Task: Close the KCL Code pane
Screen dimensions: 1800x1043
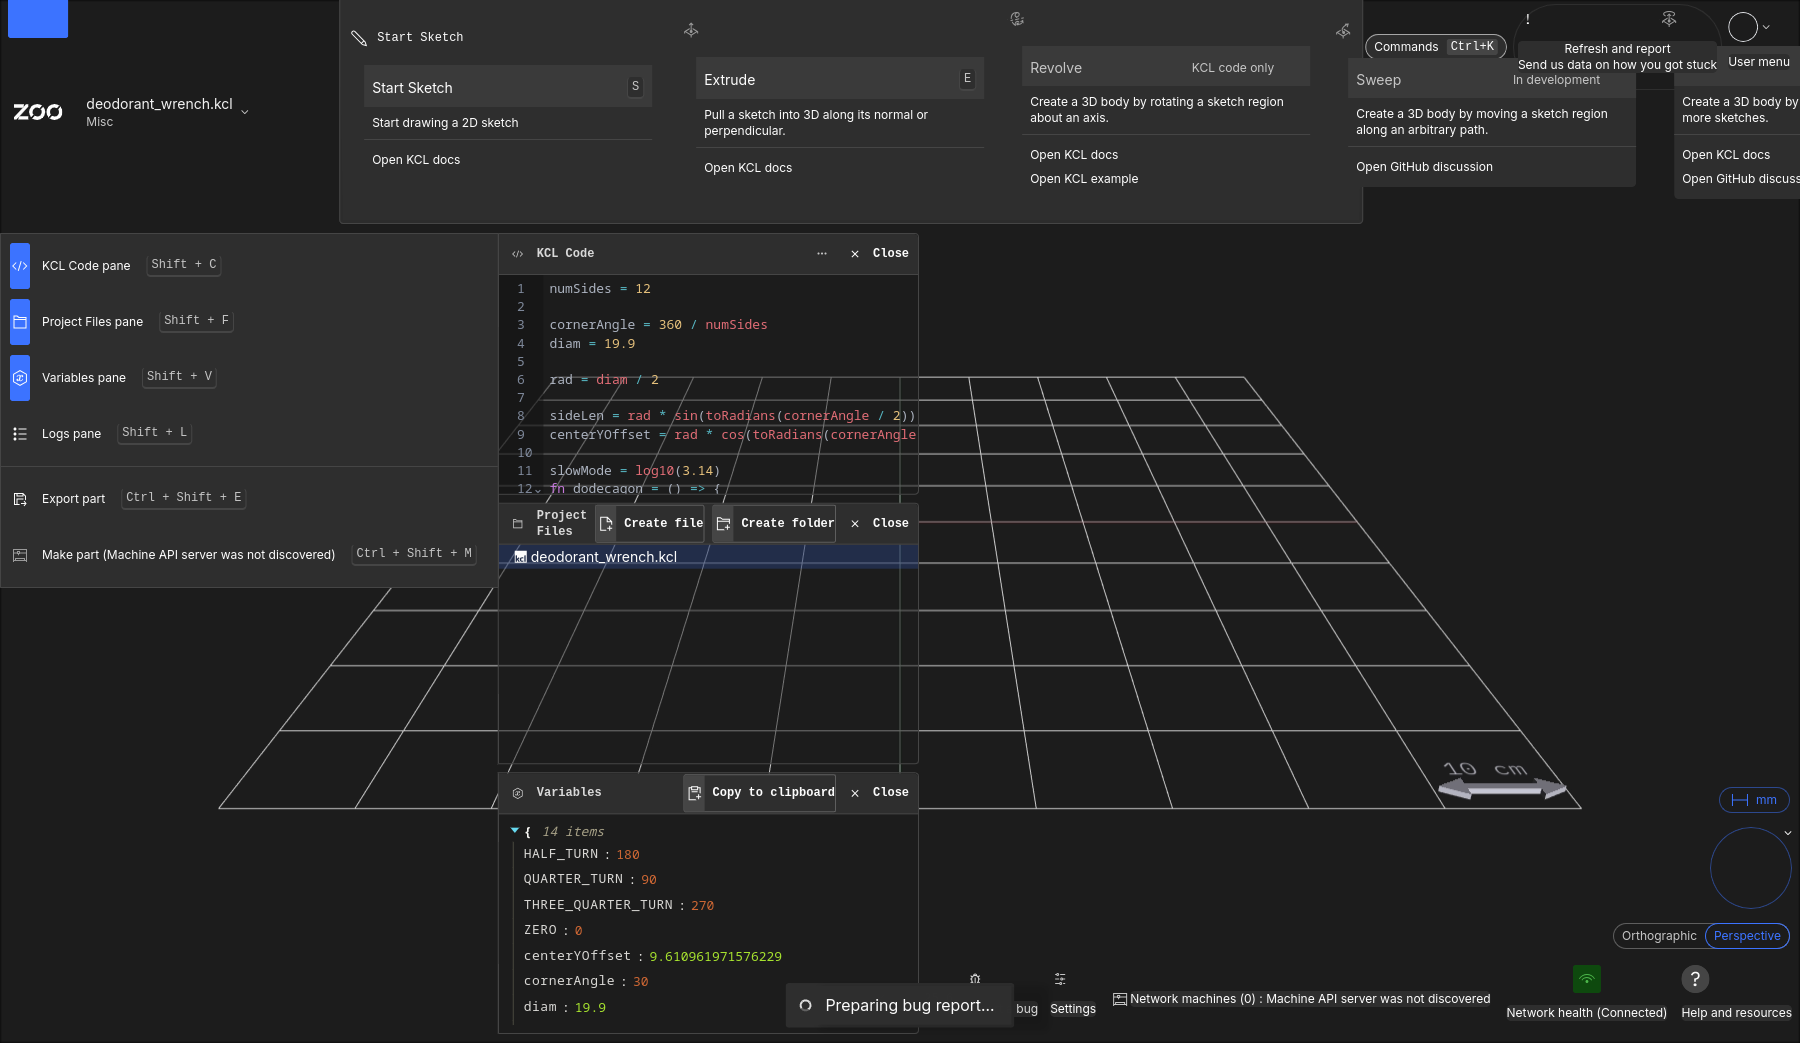Action: [x=880, y=254]
